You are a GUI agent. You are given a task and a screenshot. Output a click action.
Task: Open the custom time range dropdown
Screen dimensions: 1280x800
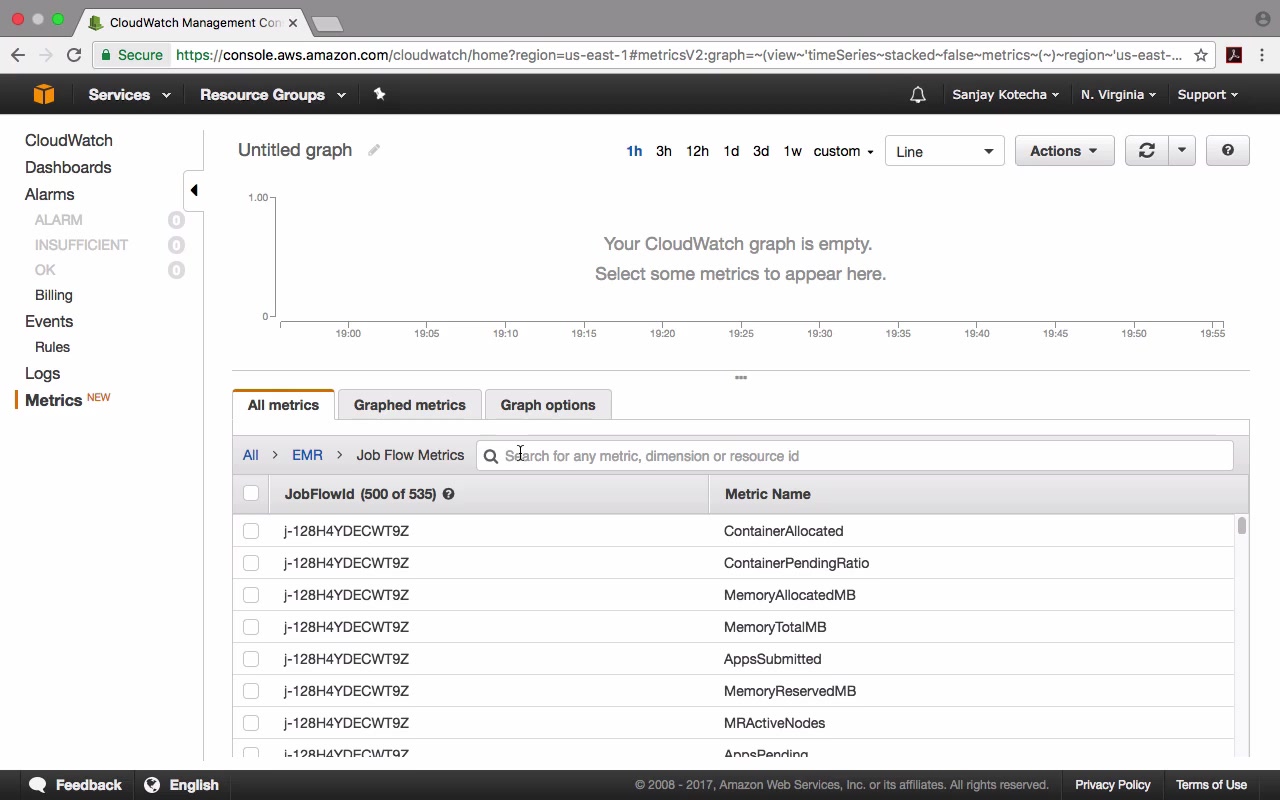tap(843, 151)
